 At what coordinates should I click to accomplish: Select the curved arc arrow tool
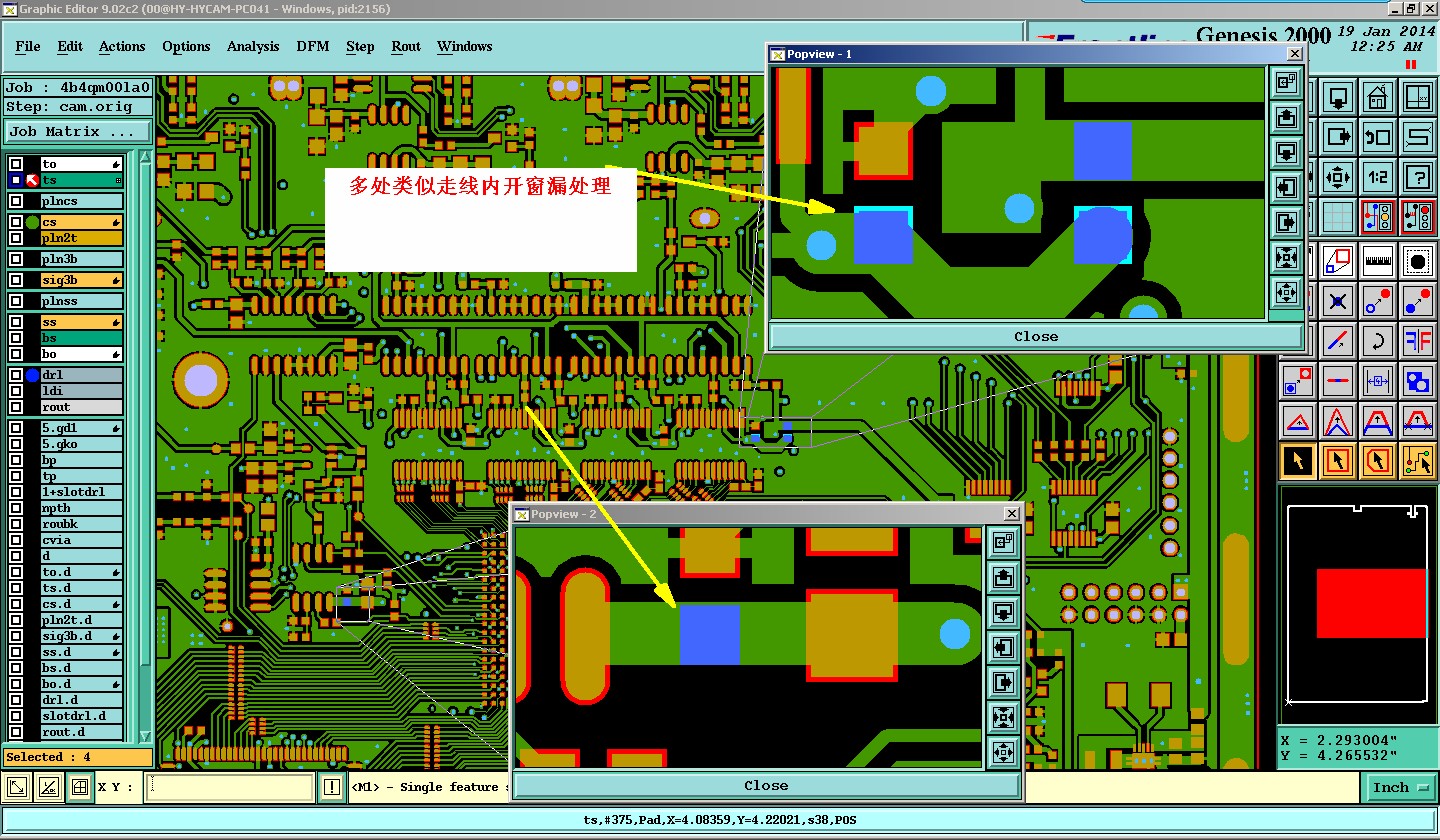(1377, 340)
